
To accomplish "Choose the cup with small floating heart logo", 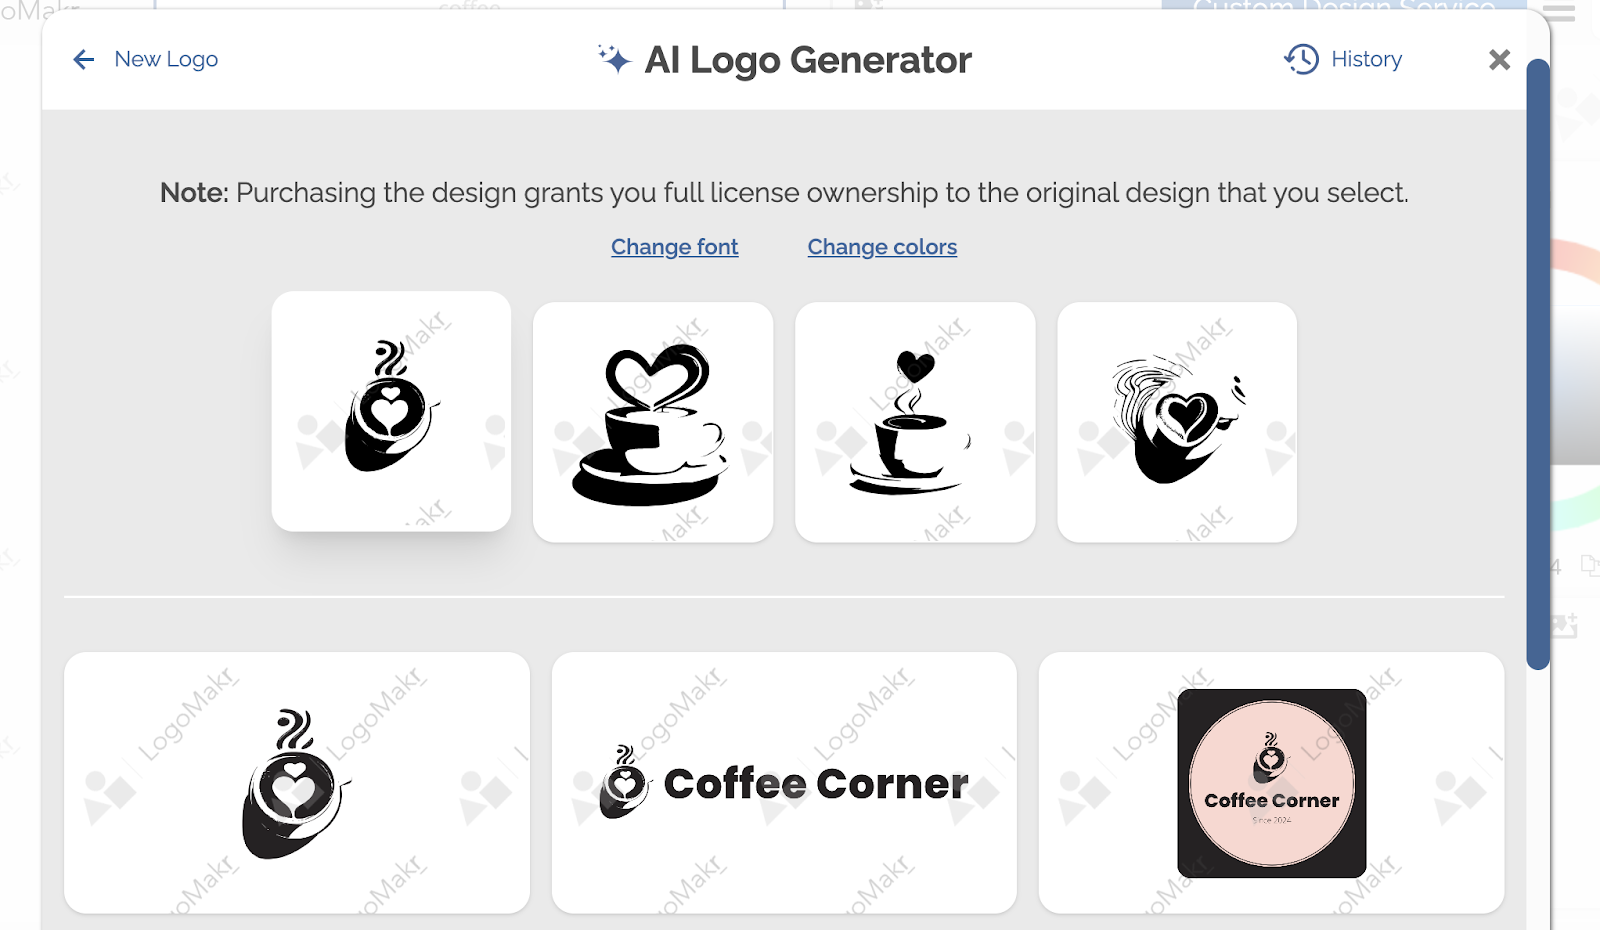I will (915, 422).
